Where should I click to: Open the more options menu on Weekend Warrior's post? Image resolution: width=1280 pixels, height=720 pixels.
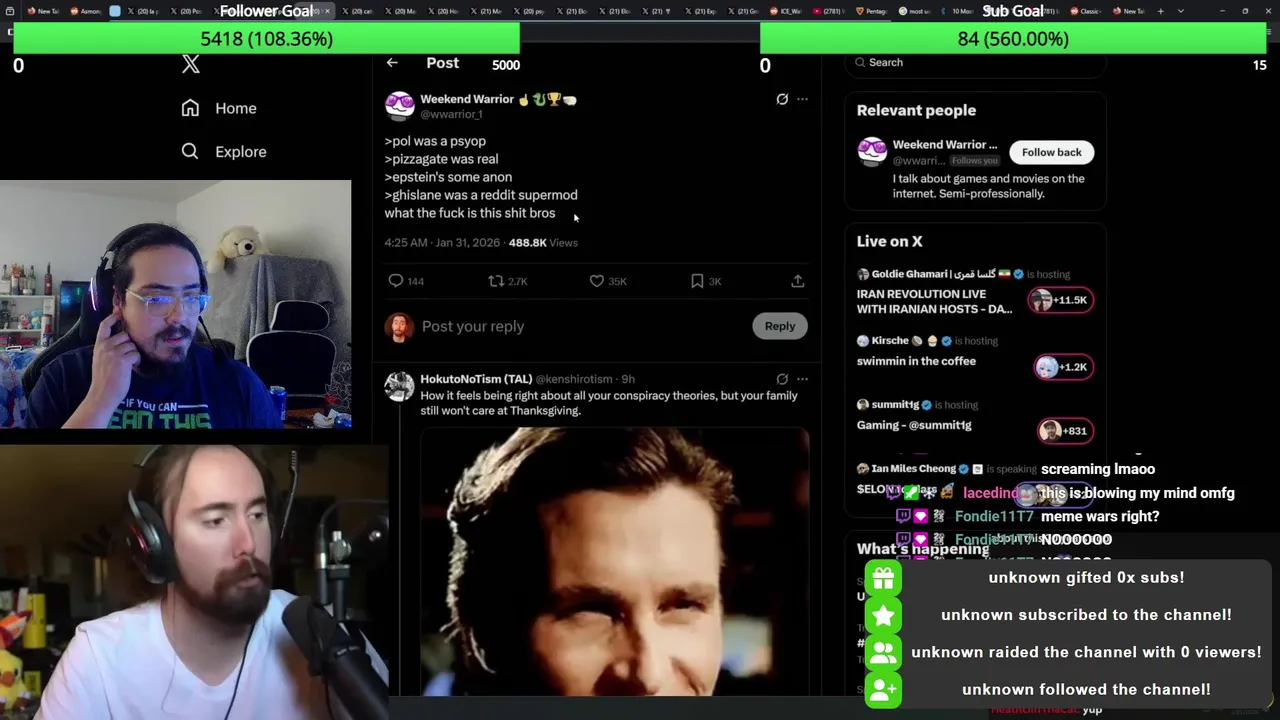click(802, 99)
